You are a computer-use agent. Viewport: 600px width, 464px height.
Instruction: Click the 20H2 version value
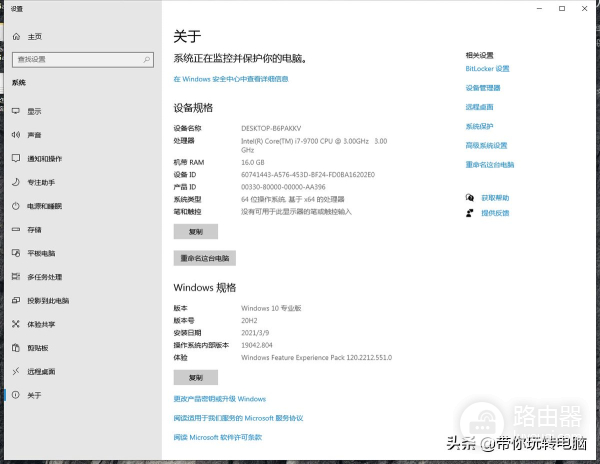[249, 320]
